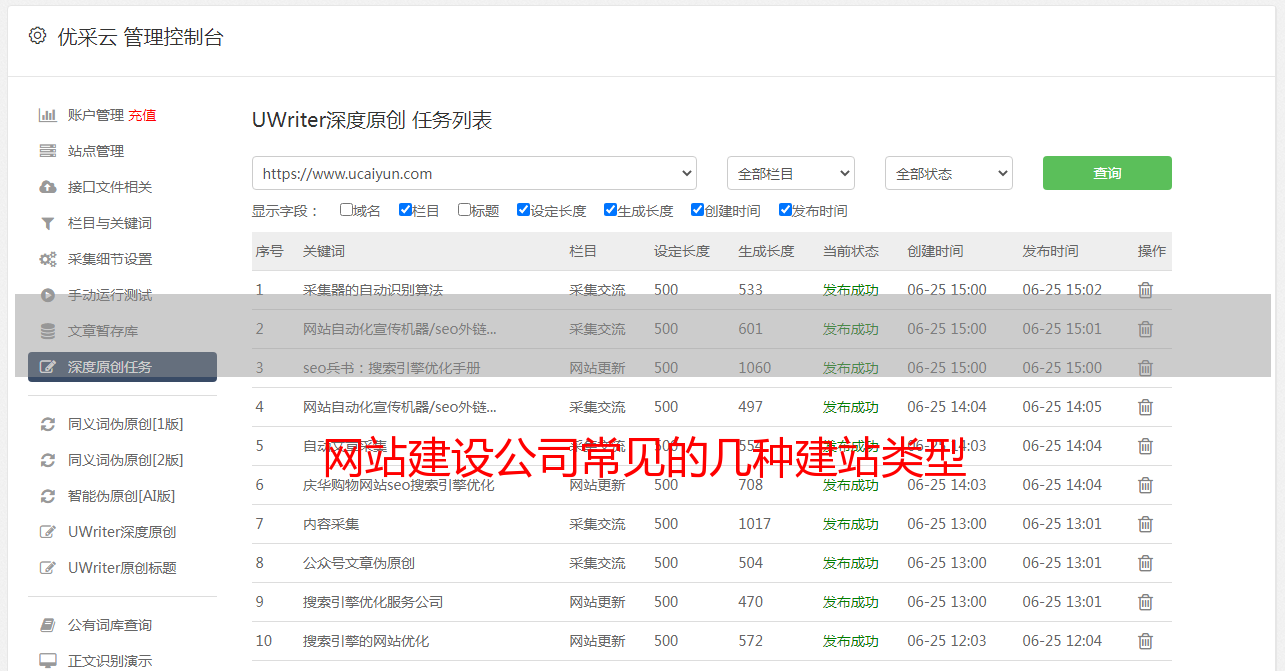This screenshot has height=671, width=1285.
Task: Uncheck the 栏目 field checkbox
Action: (x=405, y=210)
